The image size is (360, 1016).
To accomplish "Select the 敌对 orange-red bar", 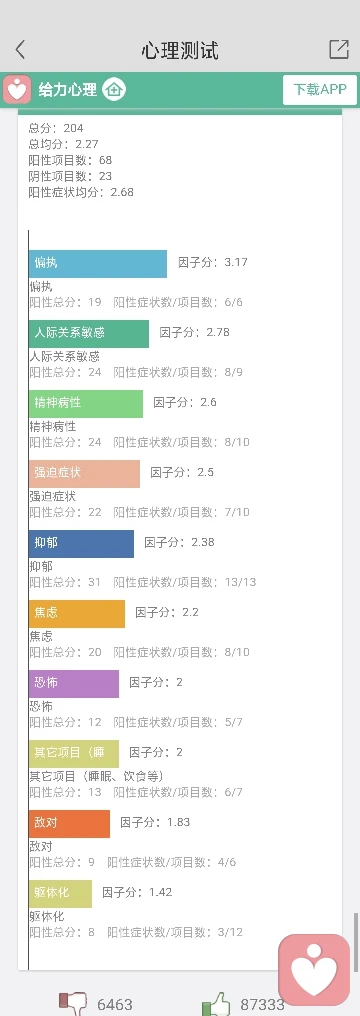I will [x=69, y=824].
